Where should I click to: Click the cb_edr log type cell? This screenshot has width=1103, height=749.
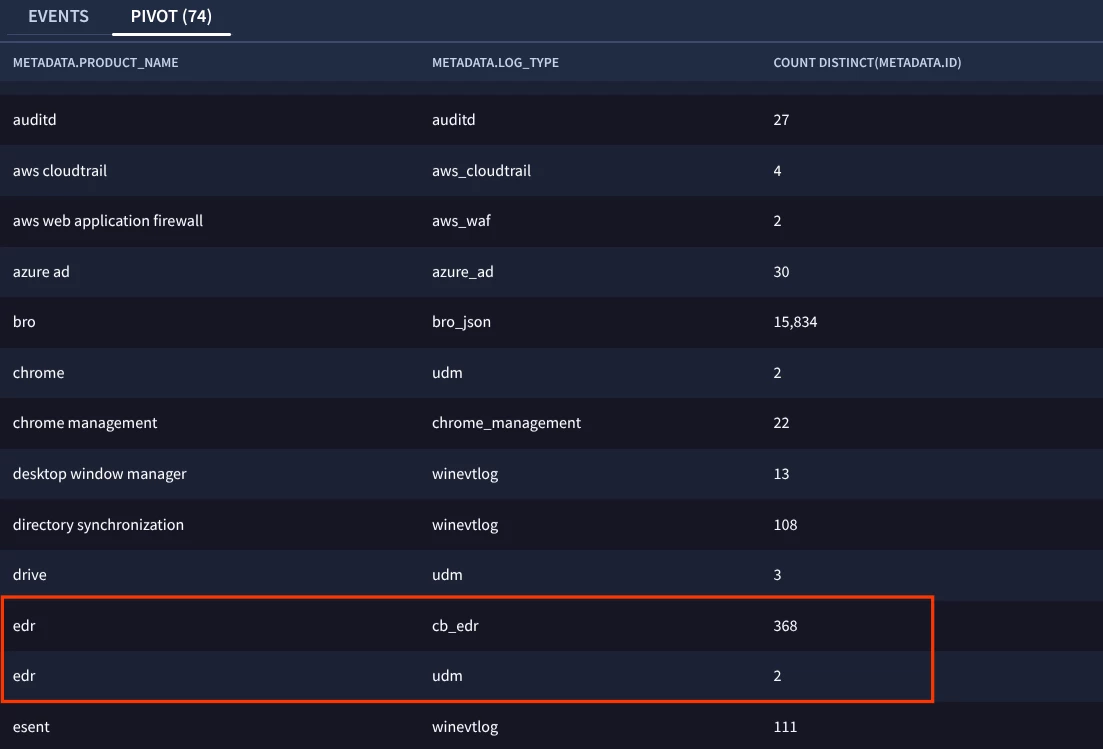click(455, 625)
